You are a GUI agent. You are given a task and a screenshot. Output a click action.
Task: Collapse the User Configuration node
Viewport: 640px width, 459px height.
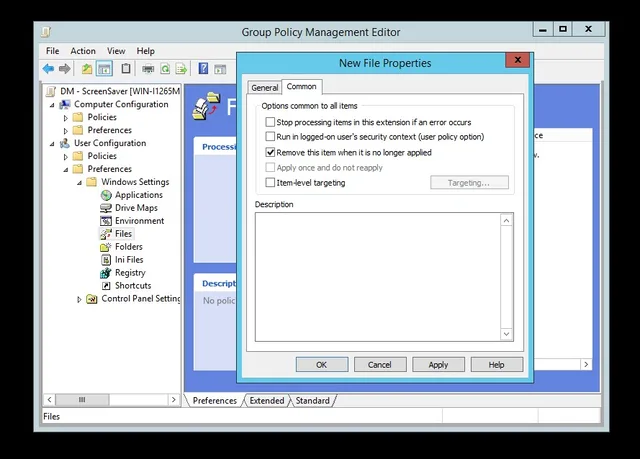coord(52,144)
